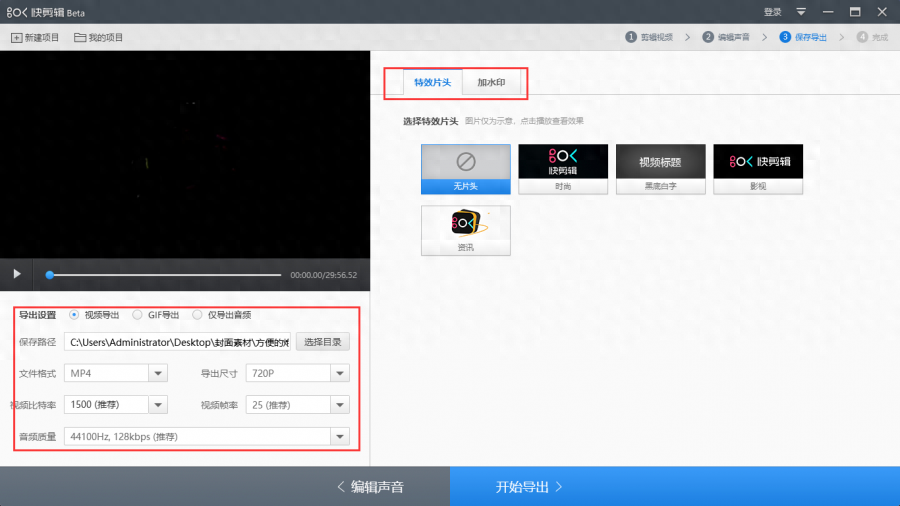Image resolution: width=900 pixels, height=506 pixels.
Task: Select the 无片头 no-intro thumbnail
Action: (x=465, y=169)
